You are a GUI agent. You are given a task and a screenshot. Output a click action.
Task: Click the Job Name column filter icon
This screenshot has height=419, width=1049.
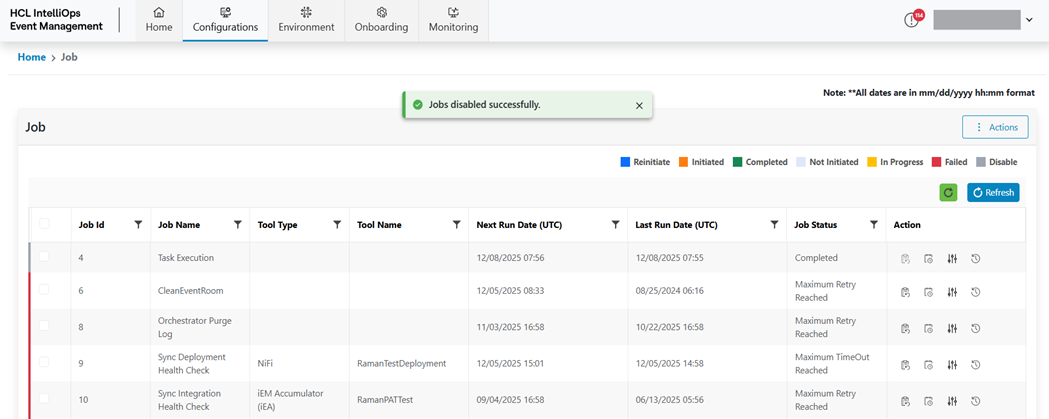point(237,225)
